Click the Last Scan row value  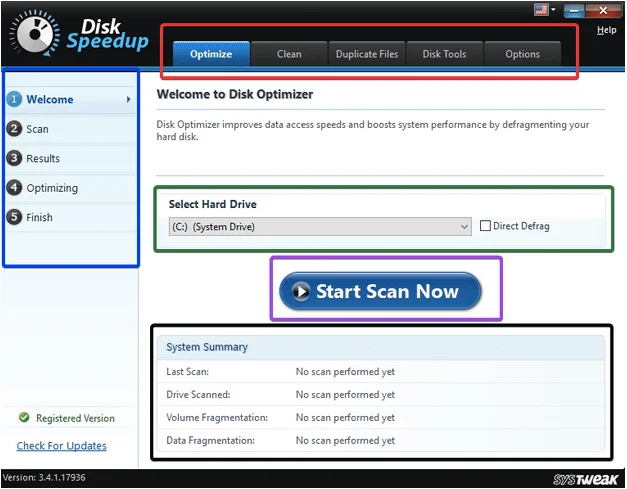pos(345,372)
